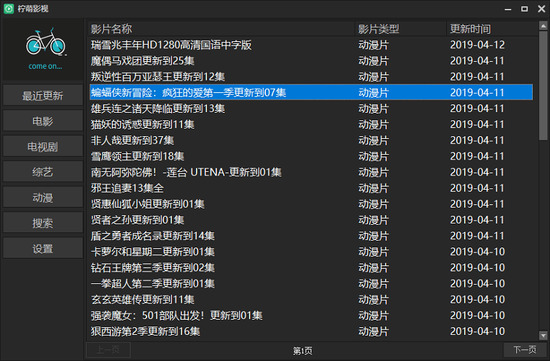Maximize the window
Screen dimensions: 550x361
coord(524,9)
